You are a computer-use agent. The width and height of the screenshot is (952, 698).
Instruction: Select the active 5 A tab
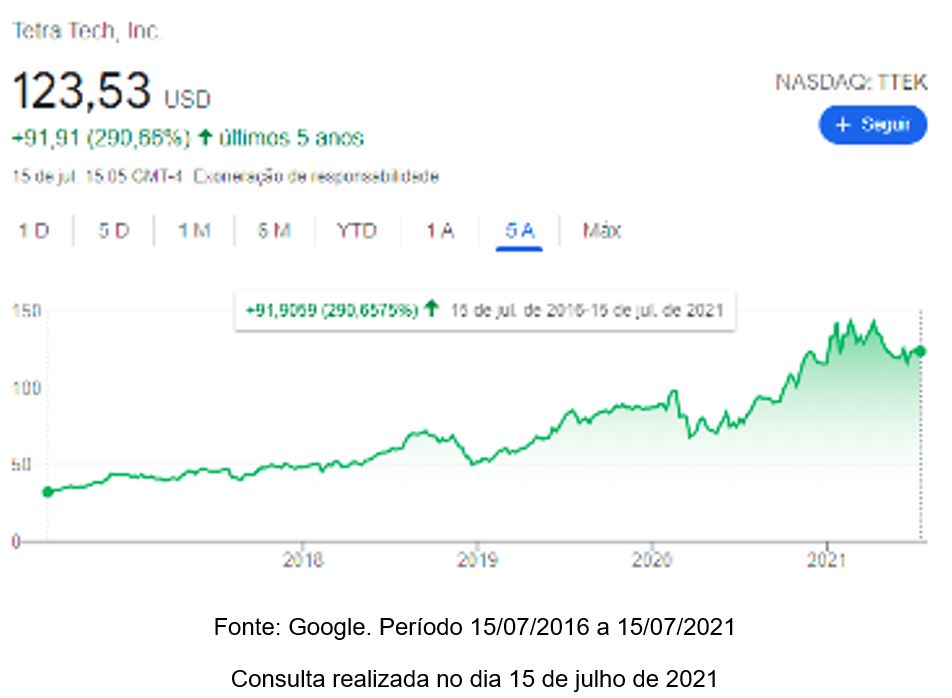520,231
